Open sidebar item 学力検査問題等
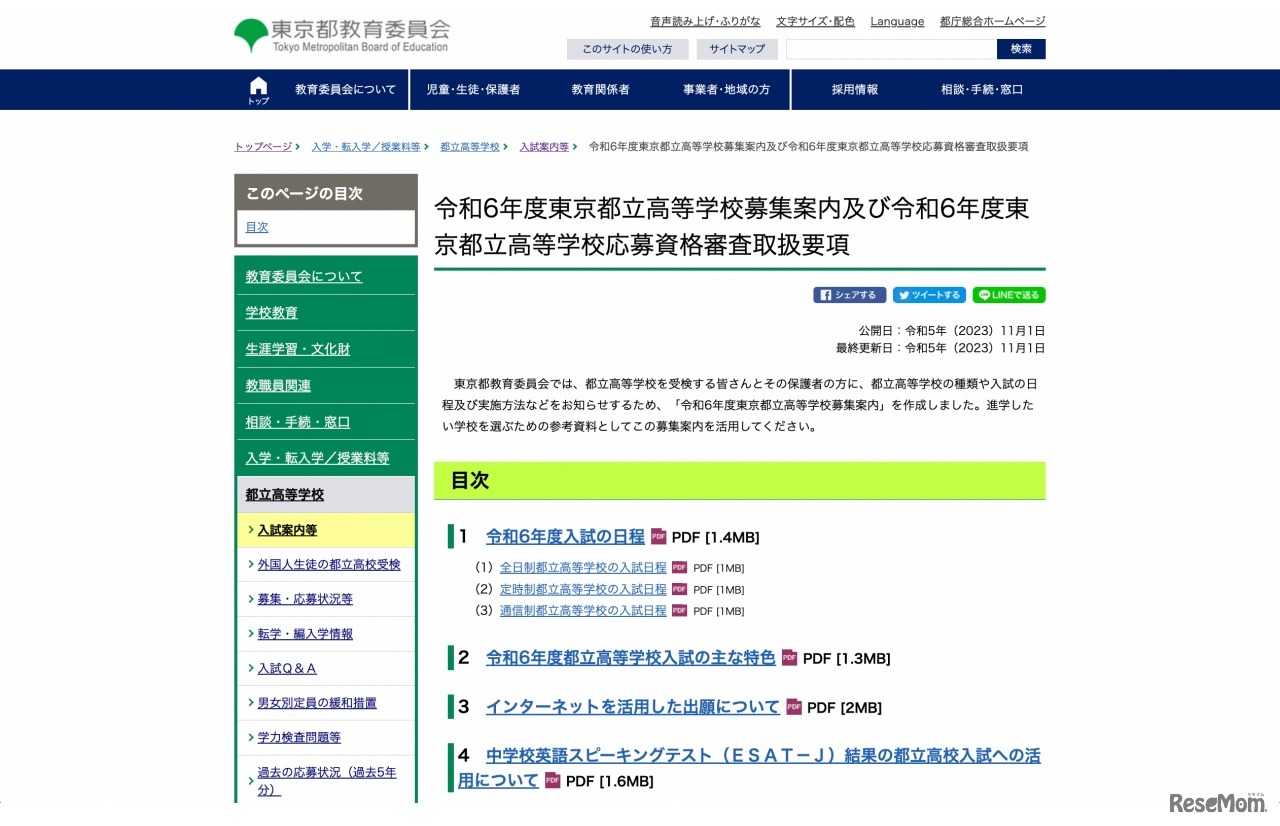This screenshot has height=826, width=1280. click(x=326, y=738)
